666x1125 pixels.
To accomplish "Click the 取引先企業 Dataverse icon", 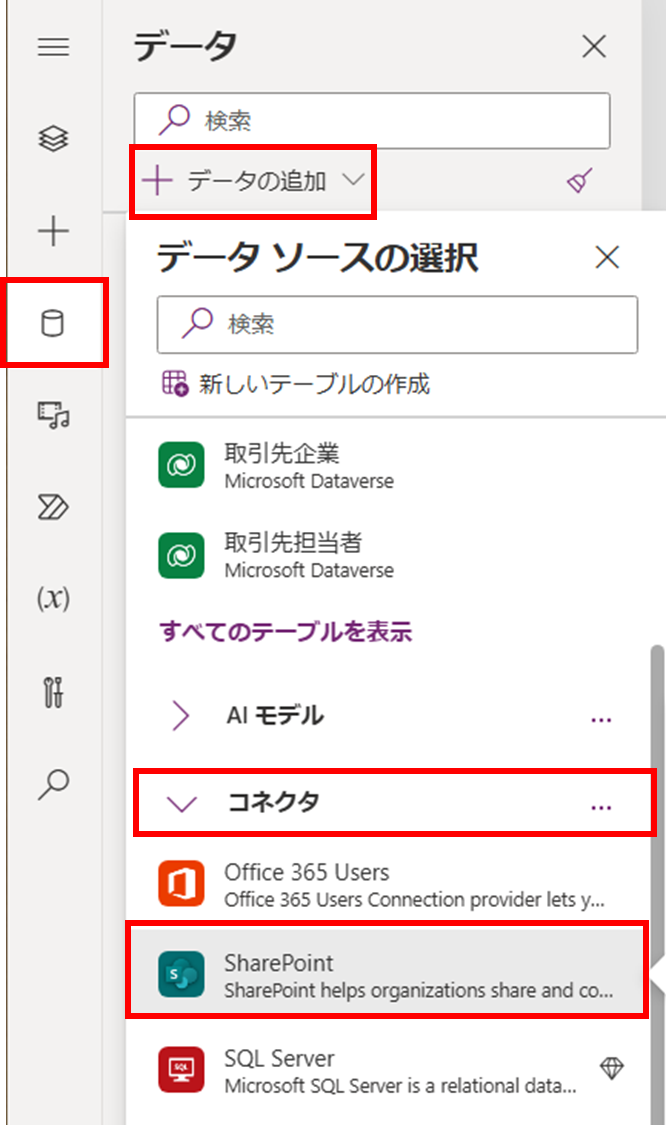I will coord(181,466).
